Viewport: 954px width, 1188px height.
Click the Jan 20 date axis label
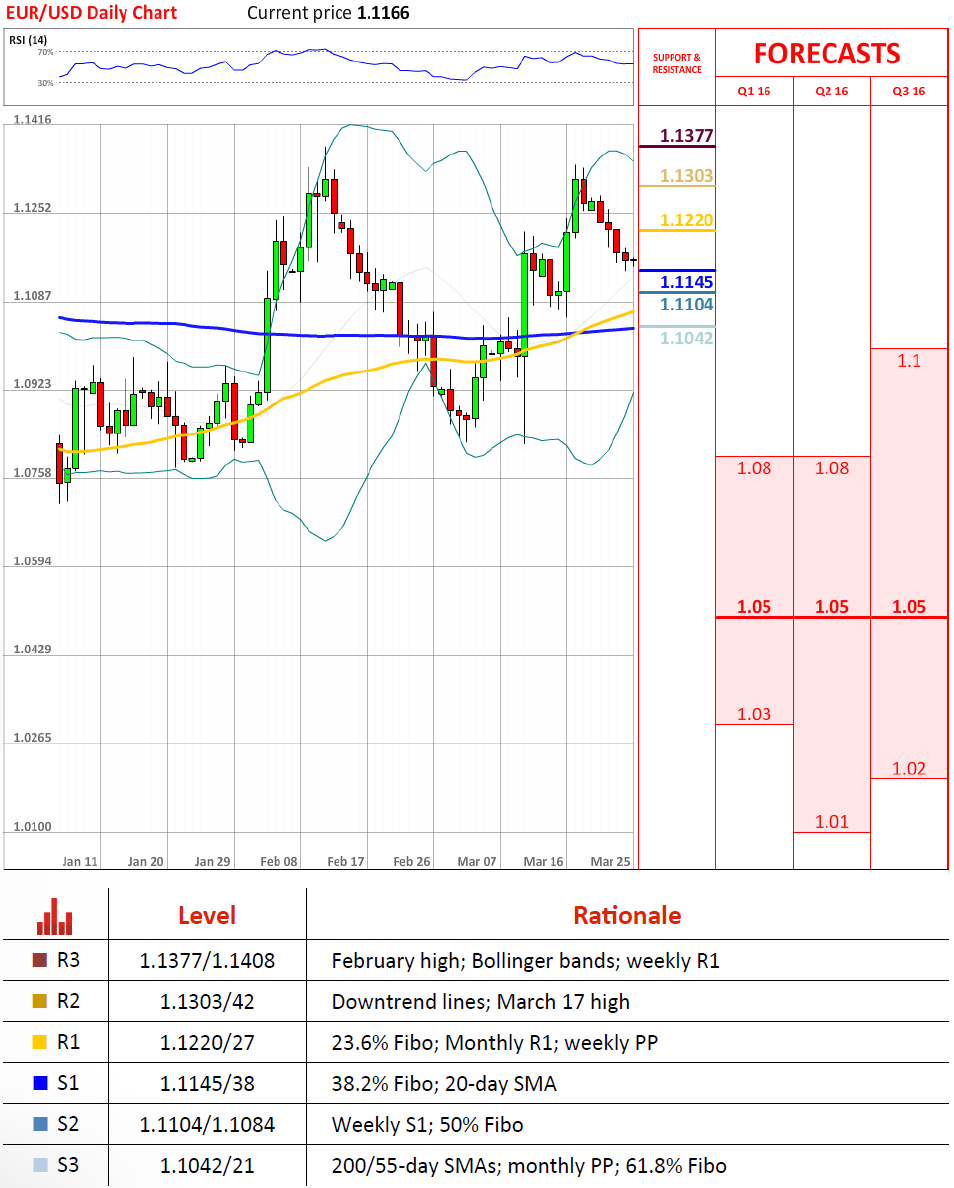pyautogui.click(x=145, y=861)
